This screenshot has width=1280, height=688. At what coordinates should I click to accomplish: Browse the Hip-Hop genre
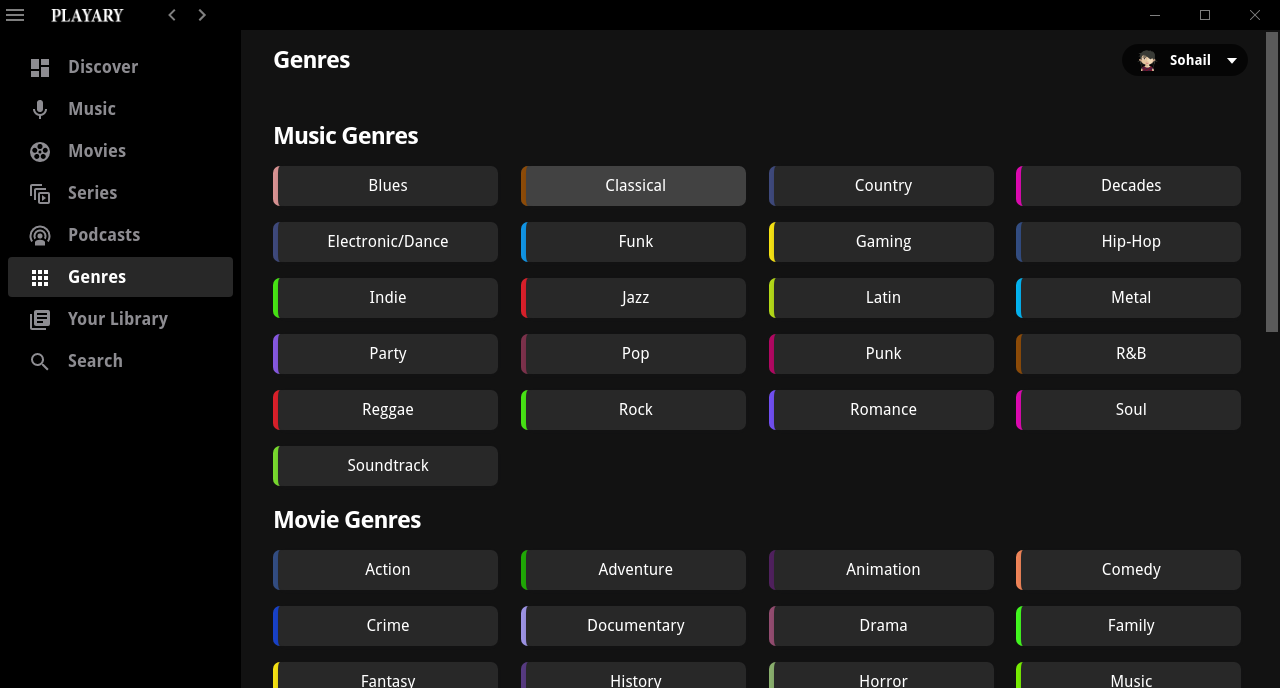point(1130,241)
